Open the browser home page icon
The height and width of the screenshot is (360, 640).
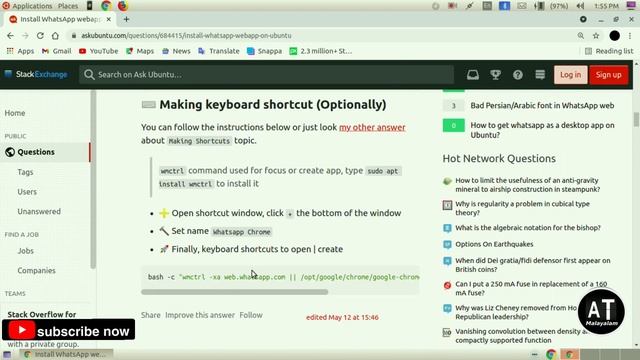55,36
